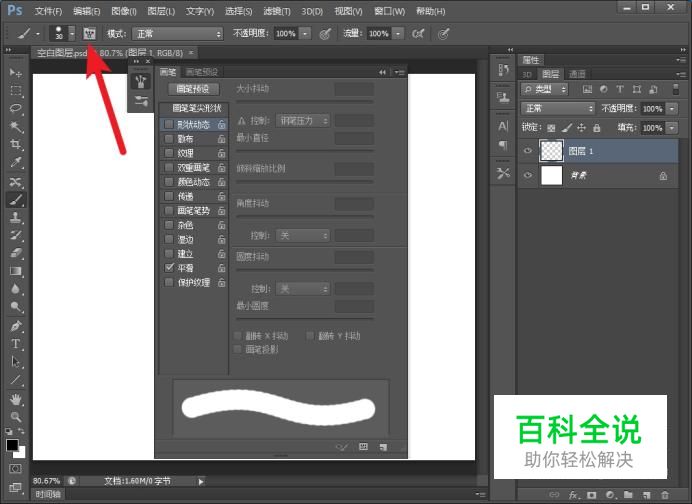Select the Gradient tool

[16, 271]
